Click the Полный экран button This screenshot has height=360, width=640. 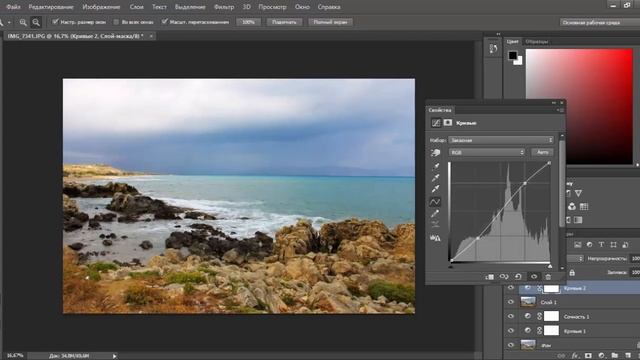pyautogui.click(x=330, y=22)
